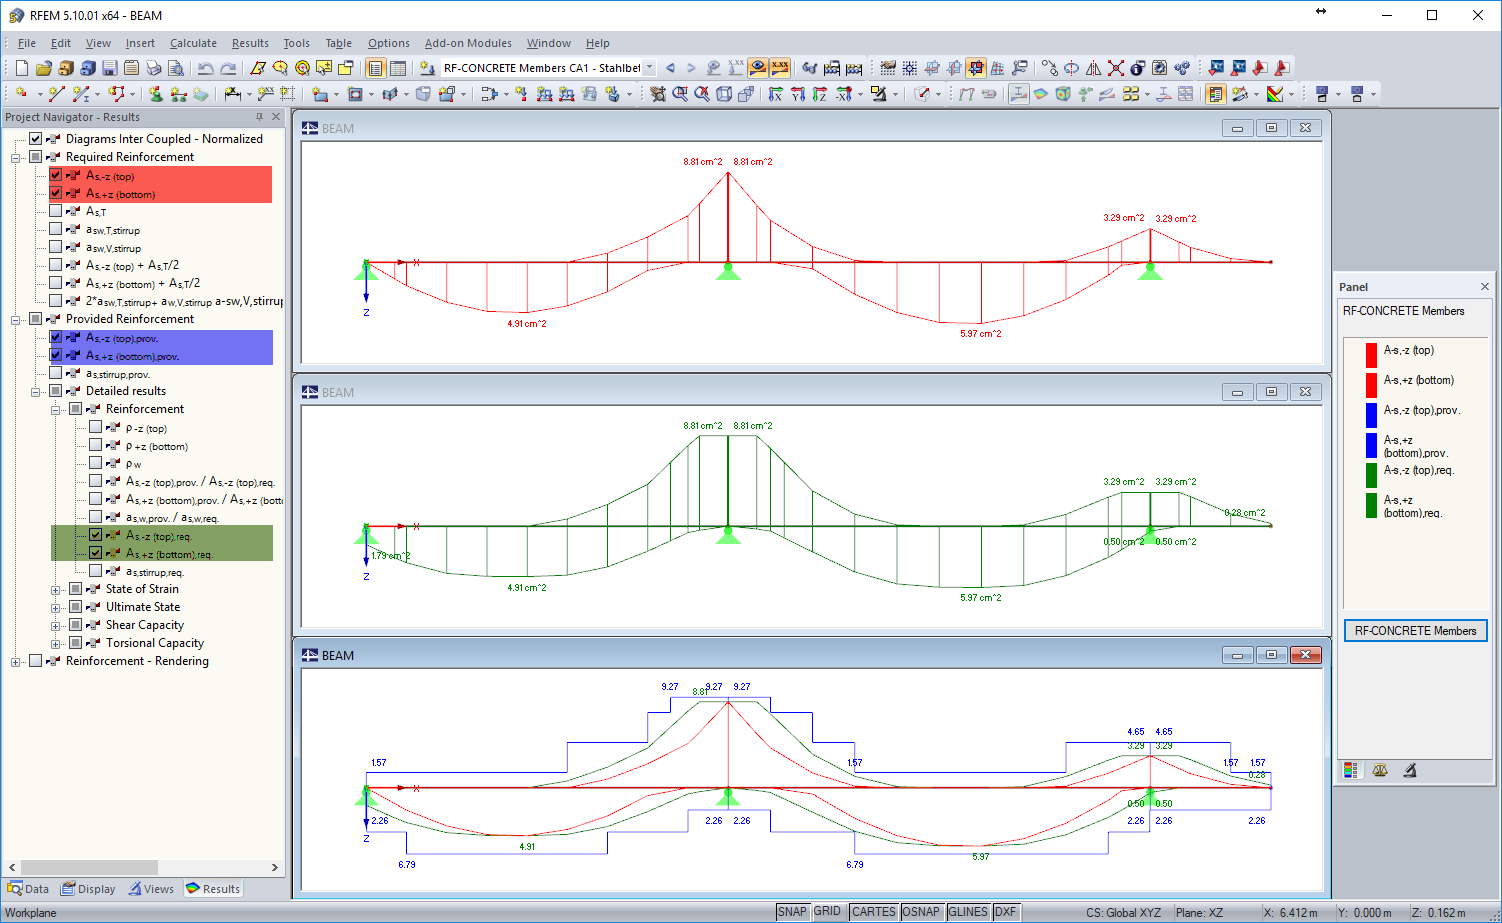The image size is (1502, 923).
Task: Check ρ -z (top) reinforcement ratio
Action: coord(96,427)
